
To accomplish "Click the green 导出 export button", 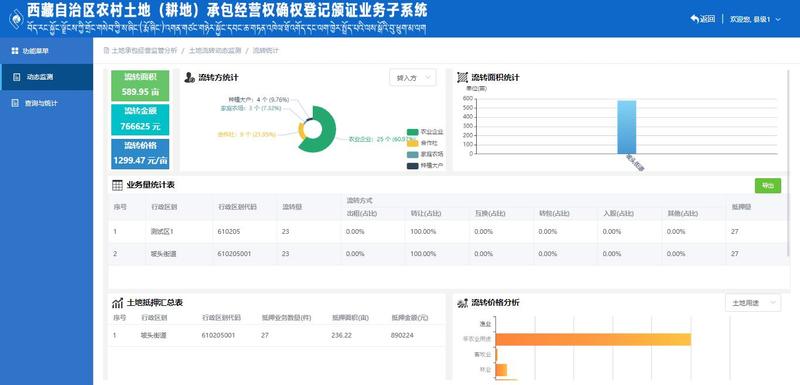I will click(x=767, y=186).
